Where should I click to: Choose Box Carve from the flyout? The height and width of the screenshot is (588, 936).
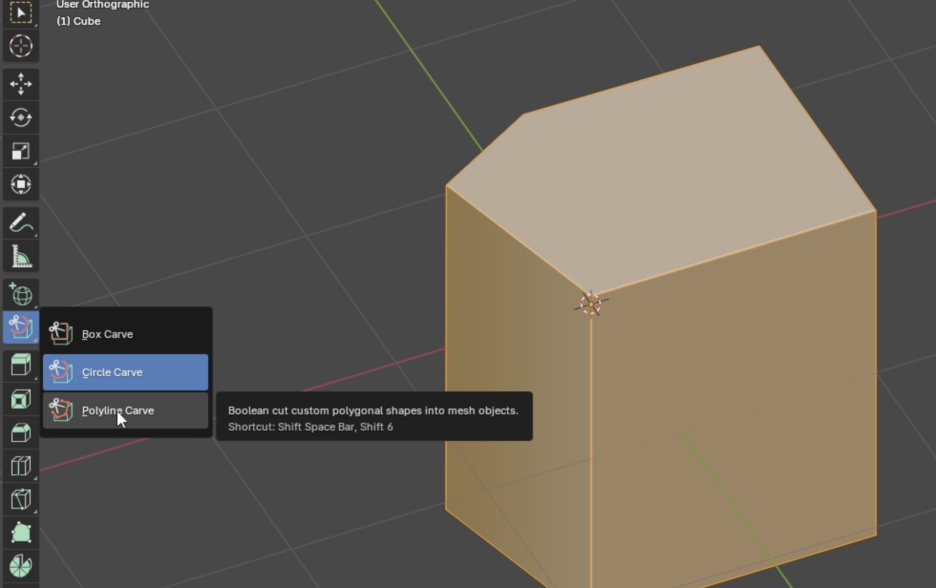pyautogui.click(x=125, y=334)
